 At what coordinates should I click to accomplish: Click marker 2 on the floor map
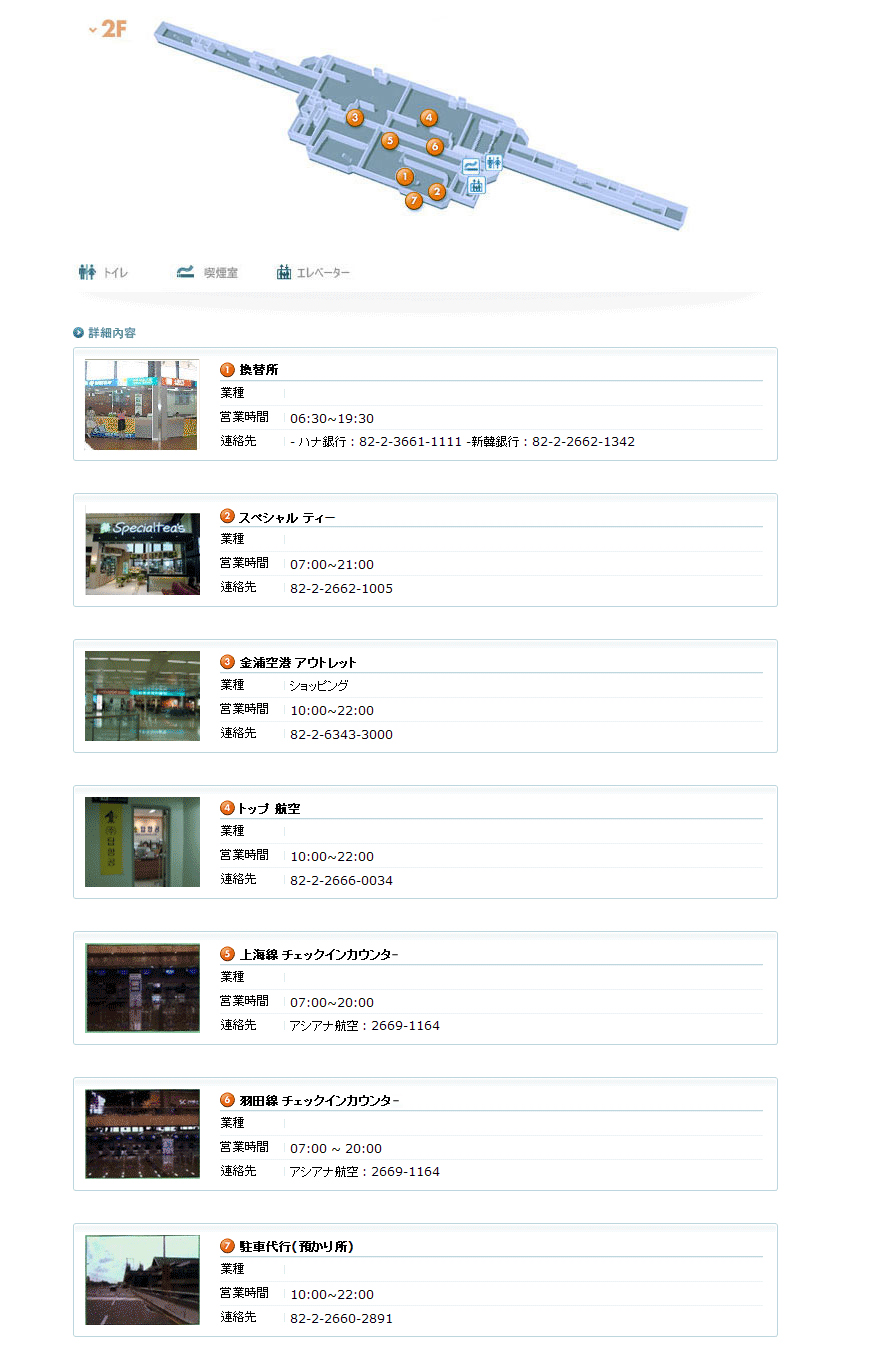(437, 192)
